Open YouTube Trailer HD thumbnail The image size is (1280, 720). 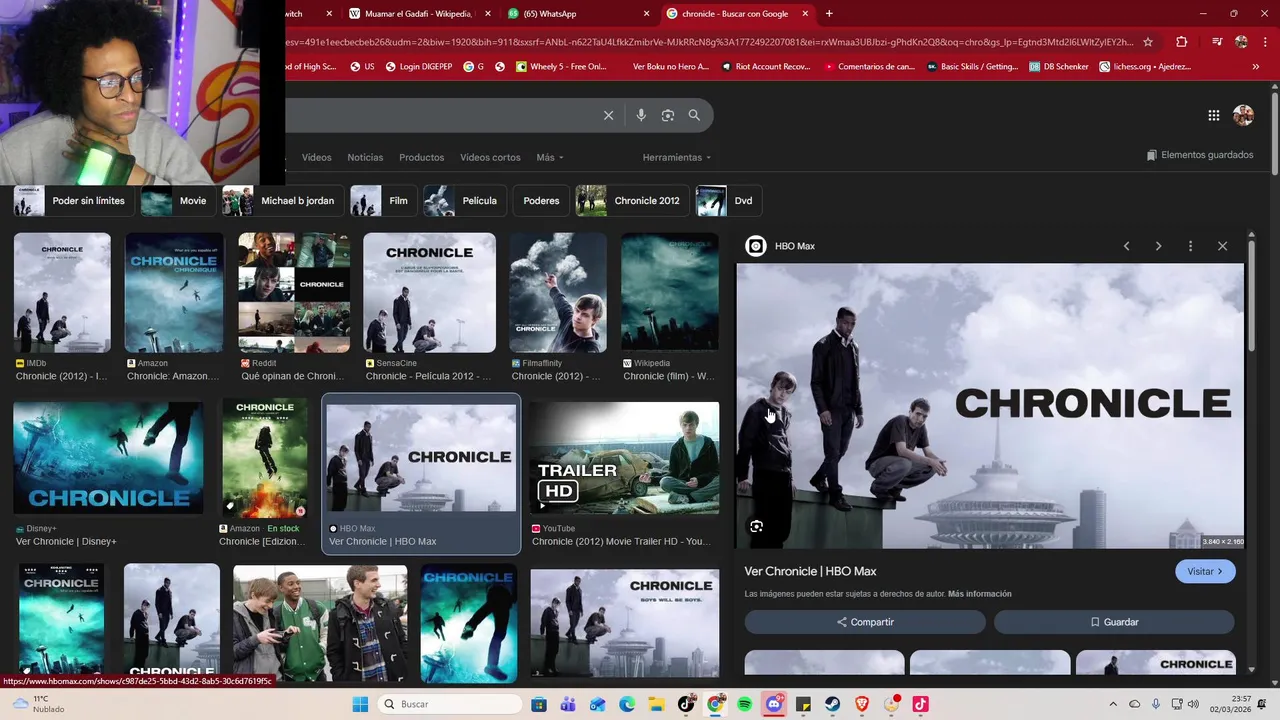click(x=624, y=458)
